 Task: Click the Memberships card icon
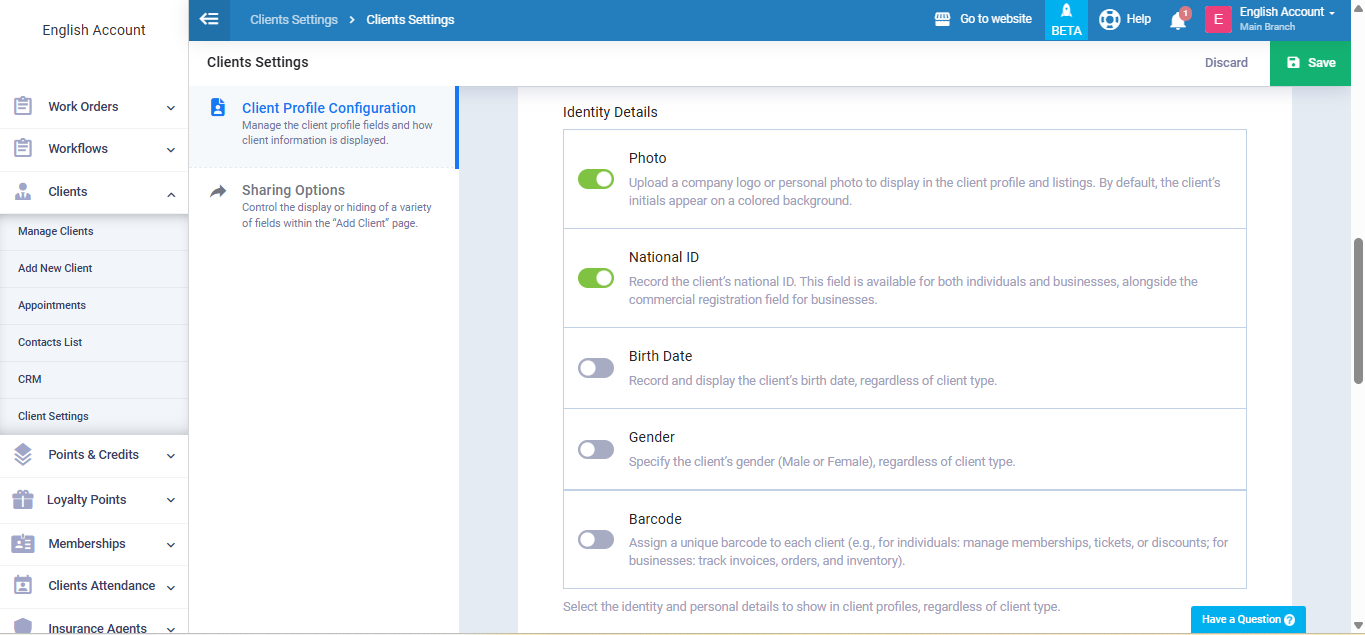coord(23,544)
